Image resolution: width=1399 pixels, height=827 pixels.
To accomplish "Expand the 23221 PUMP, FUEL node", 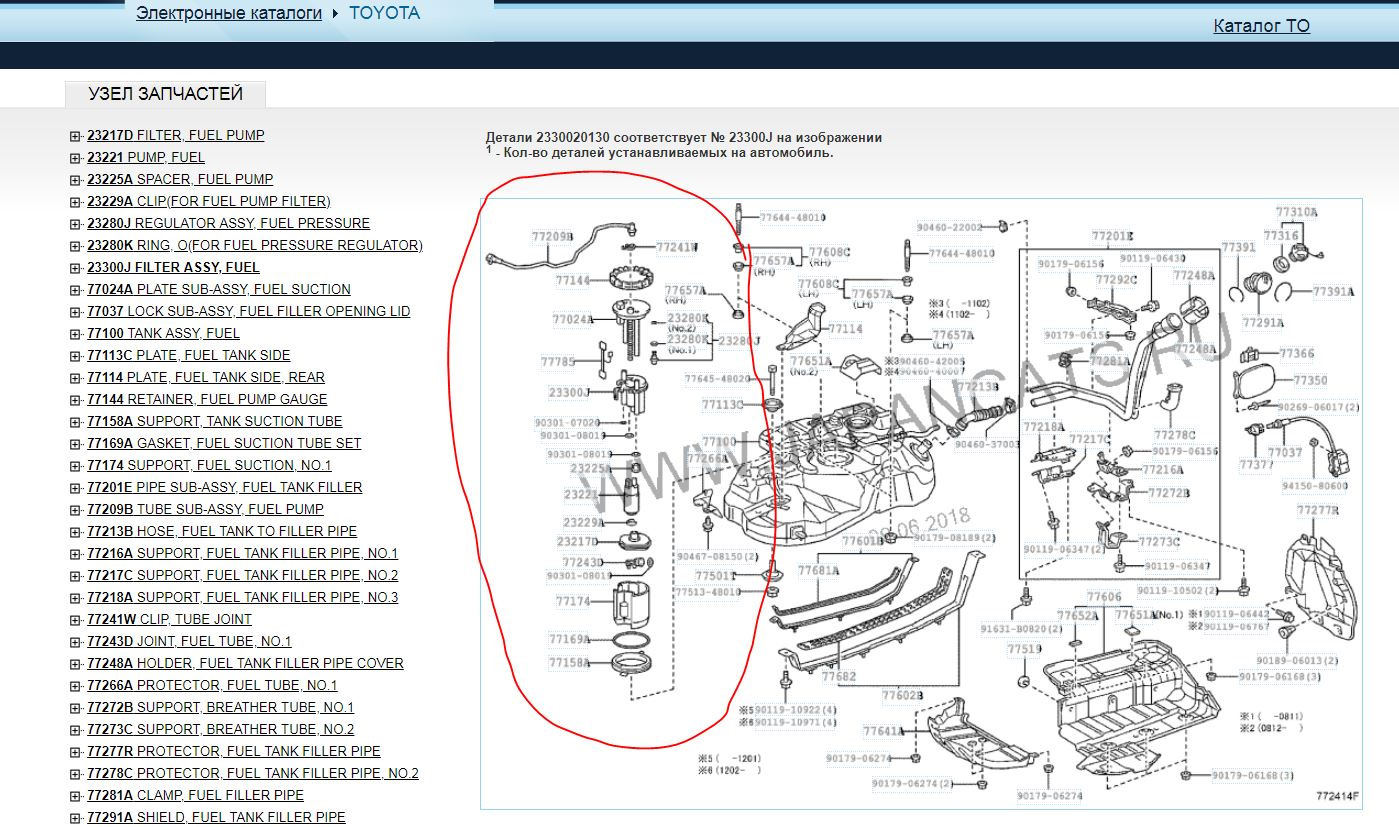I will pyautogui.click(x=75, y=157).
